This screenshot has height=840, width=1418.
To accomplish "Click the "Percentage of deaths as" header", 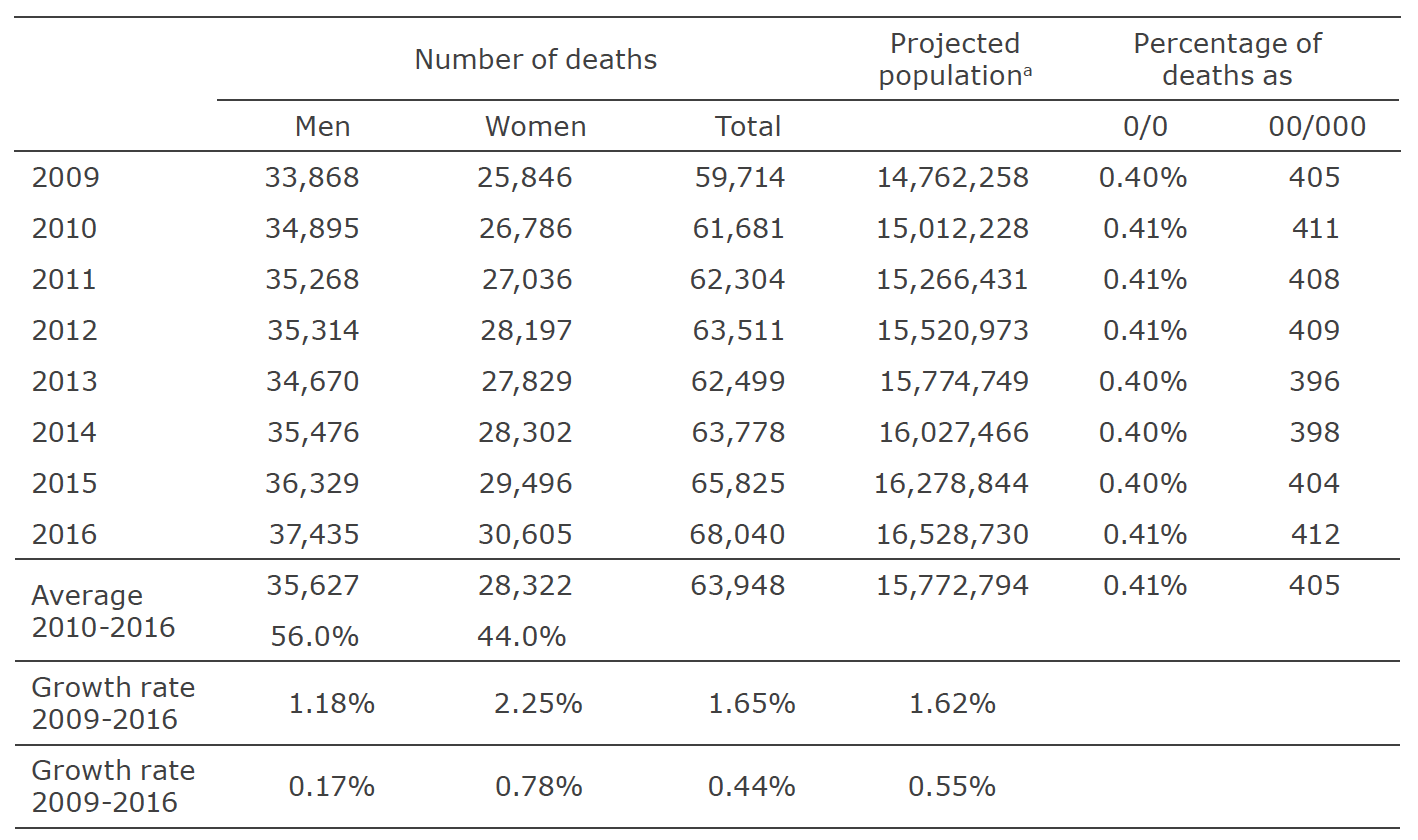I will [1226, 60].
